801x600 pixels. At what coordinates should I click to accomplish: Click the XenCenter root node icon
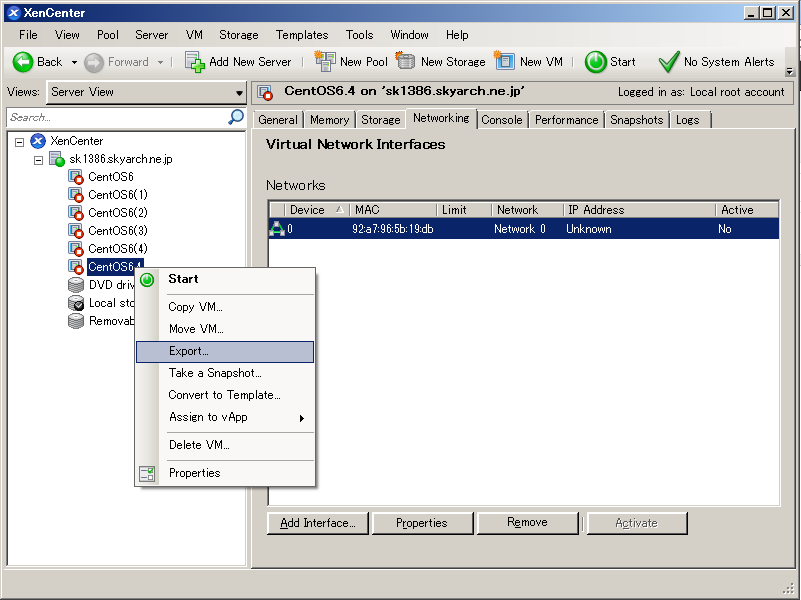[x=38, y=141]
